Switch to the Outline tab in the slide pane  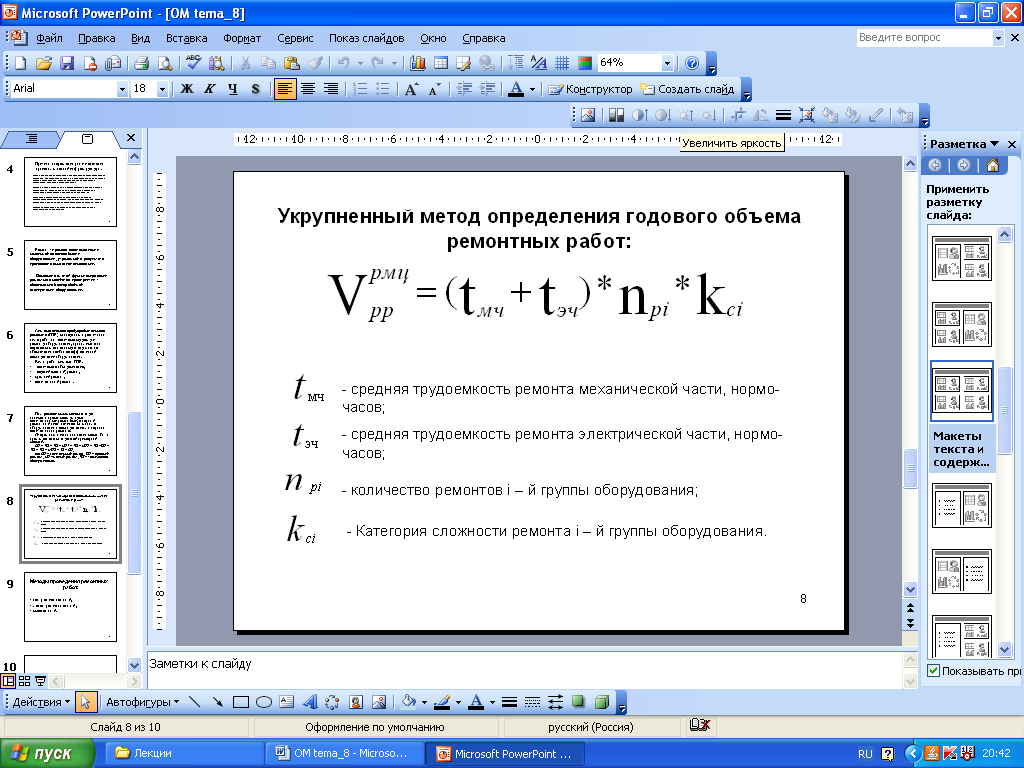31,138
